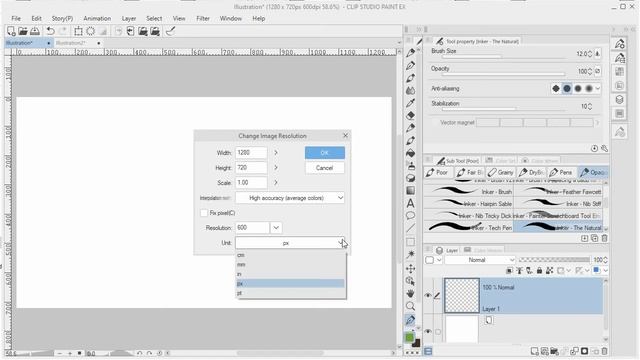The image size is (640, 360).
Task: Click the Open file folder icon
Action: (23, 31)
